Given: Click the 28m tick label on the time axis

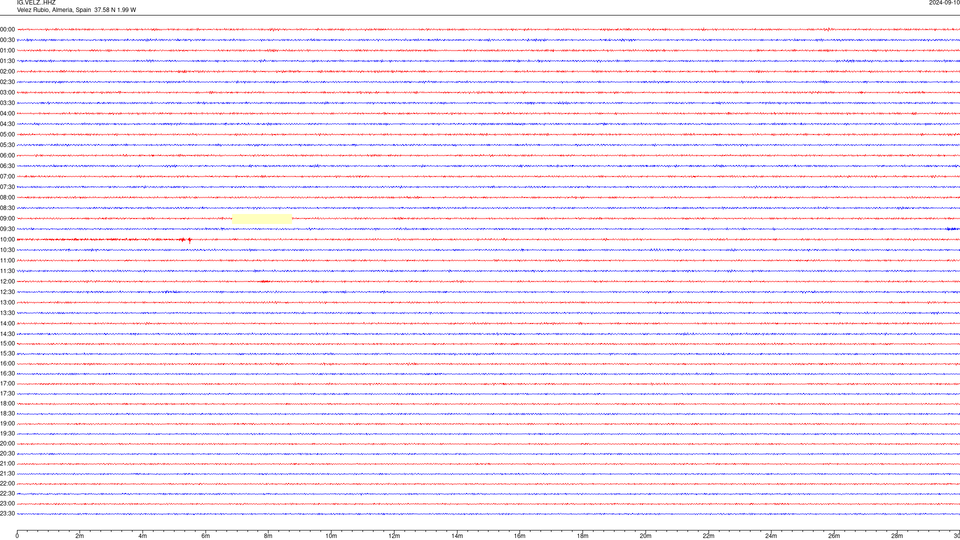Looking at the screenshot, I should click(x=897, y=536).
